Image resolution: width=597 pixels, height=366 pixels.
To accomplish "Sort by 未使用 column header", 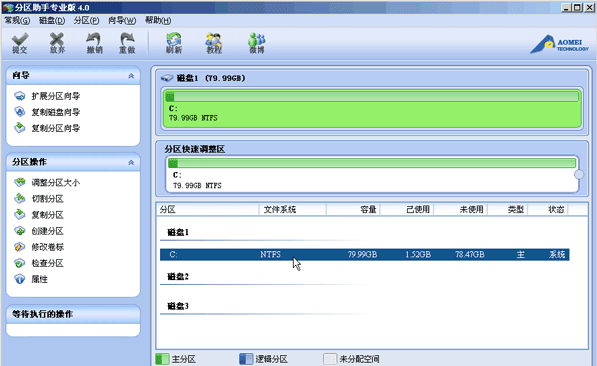I will tap(461, 209).
